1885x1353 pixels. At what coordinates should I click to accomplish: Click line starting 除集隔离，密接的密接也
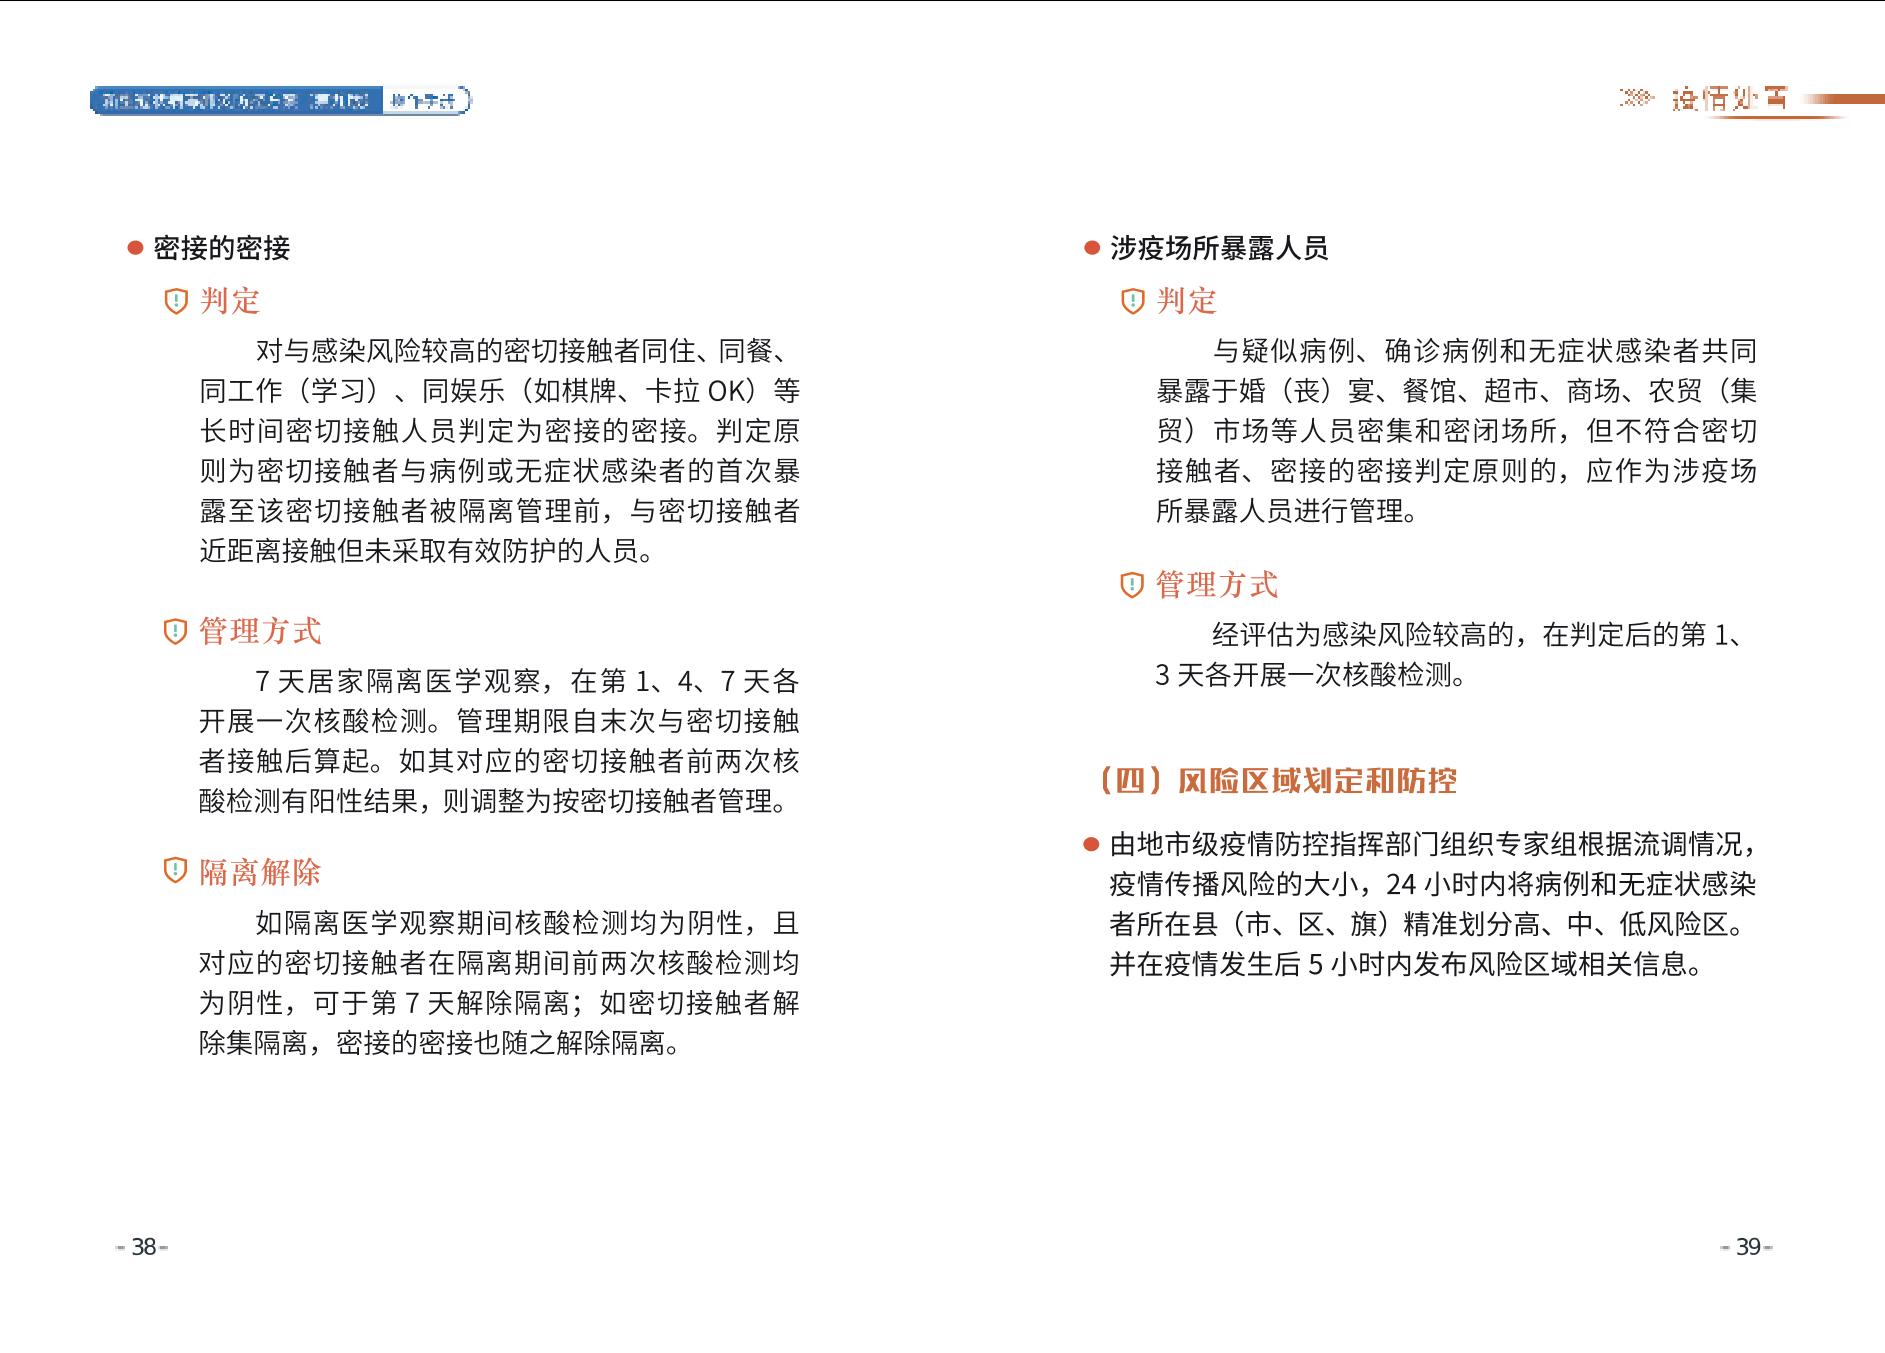click(441, 1043)
